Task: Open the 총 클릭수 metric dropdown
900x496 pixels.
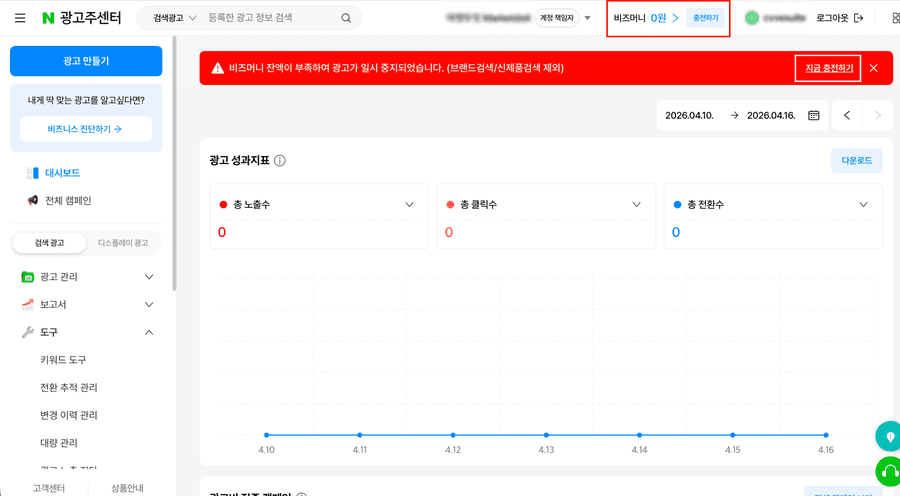Action: click(x=636, y=204)
